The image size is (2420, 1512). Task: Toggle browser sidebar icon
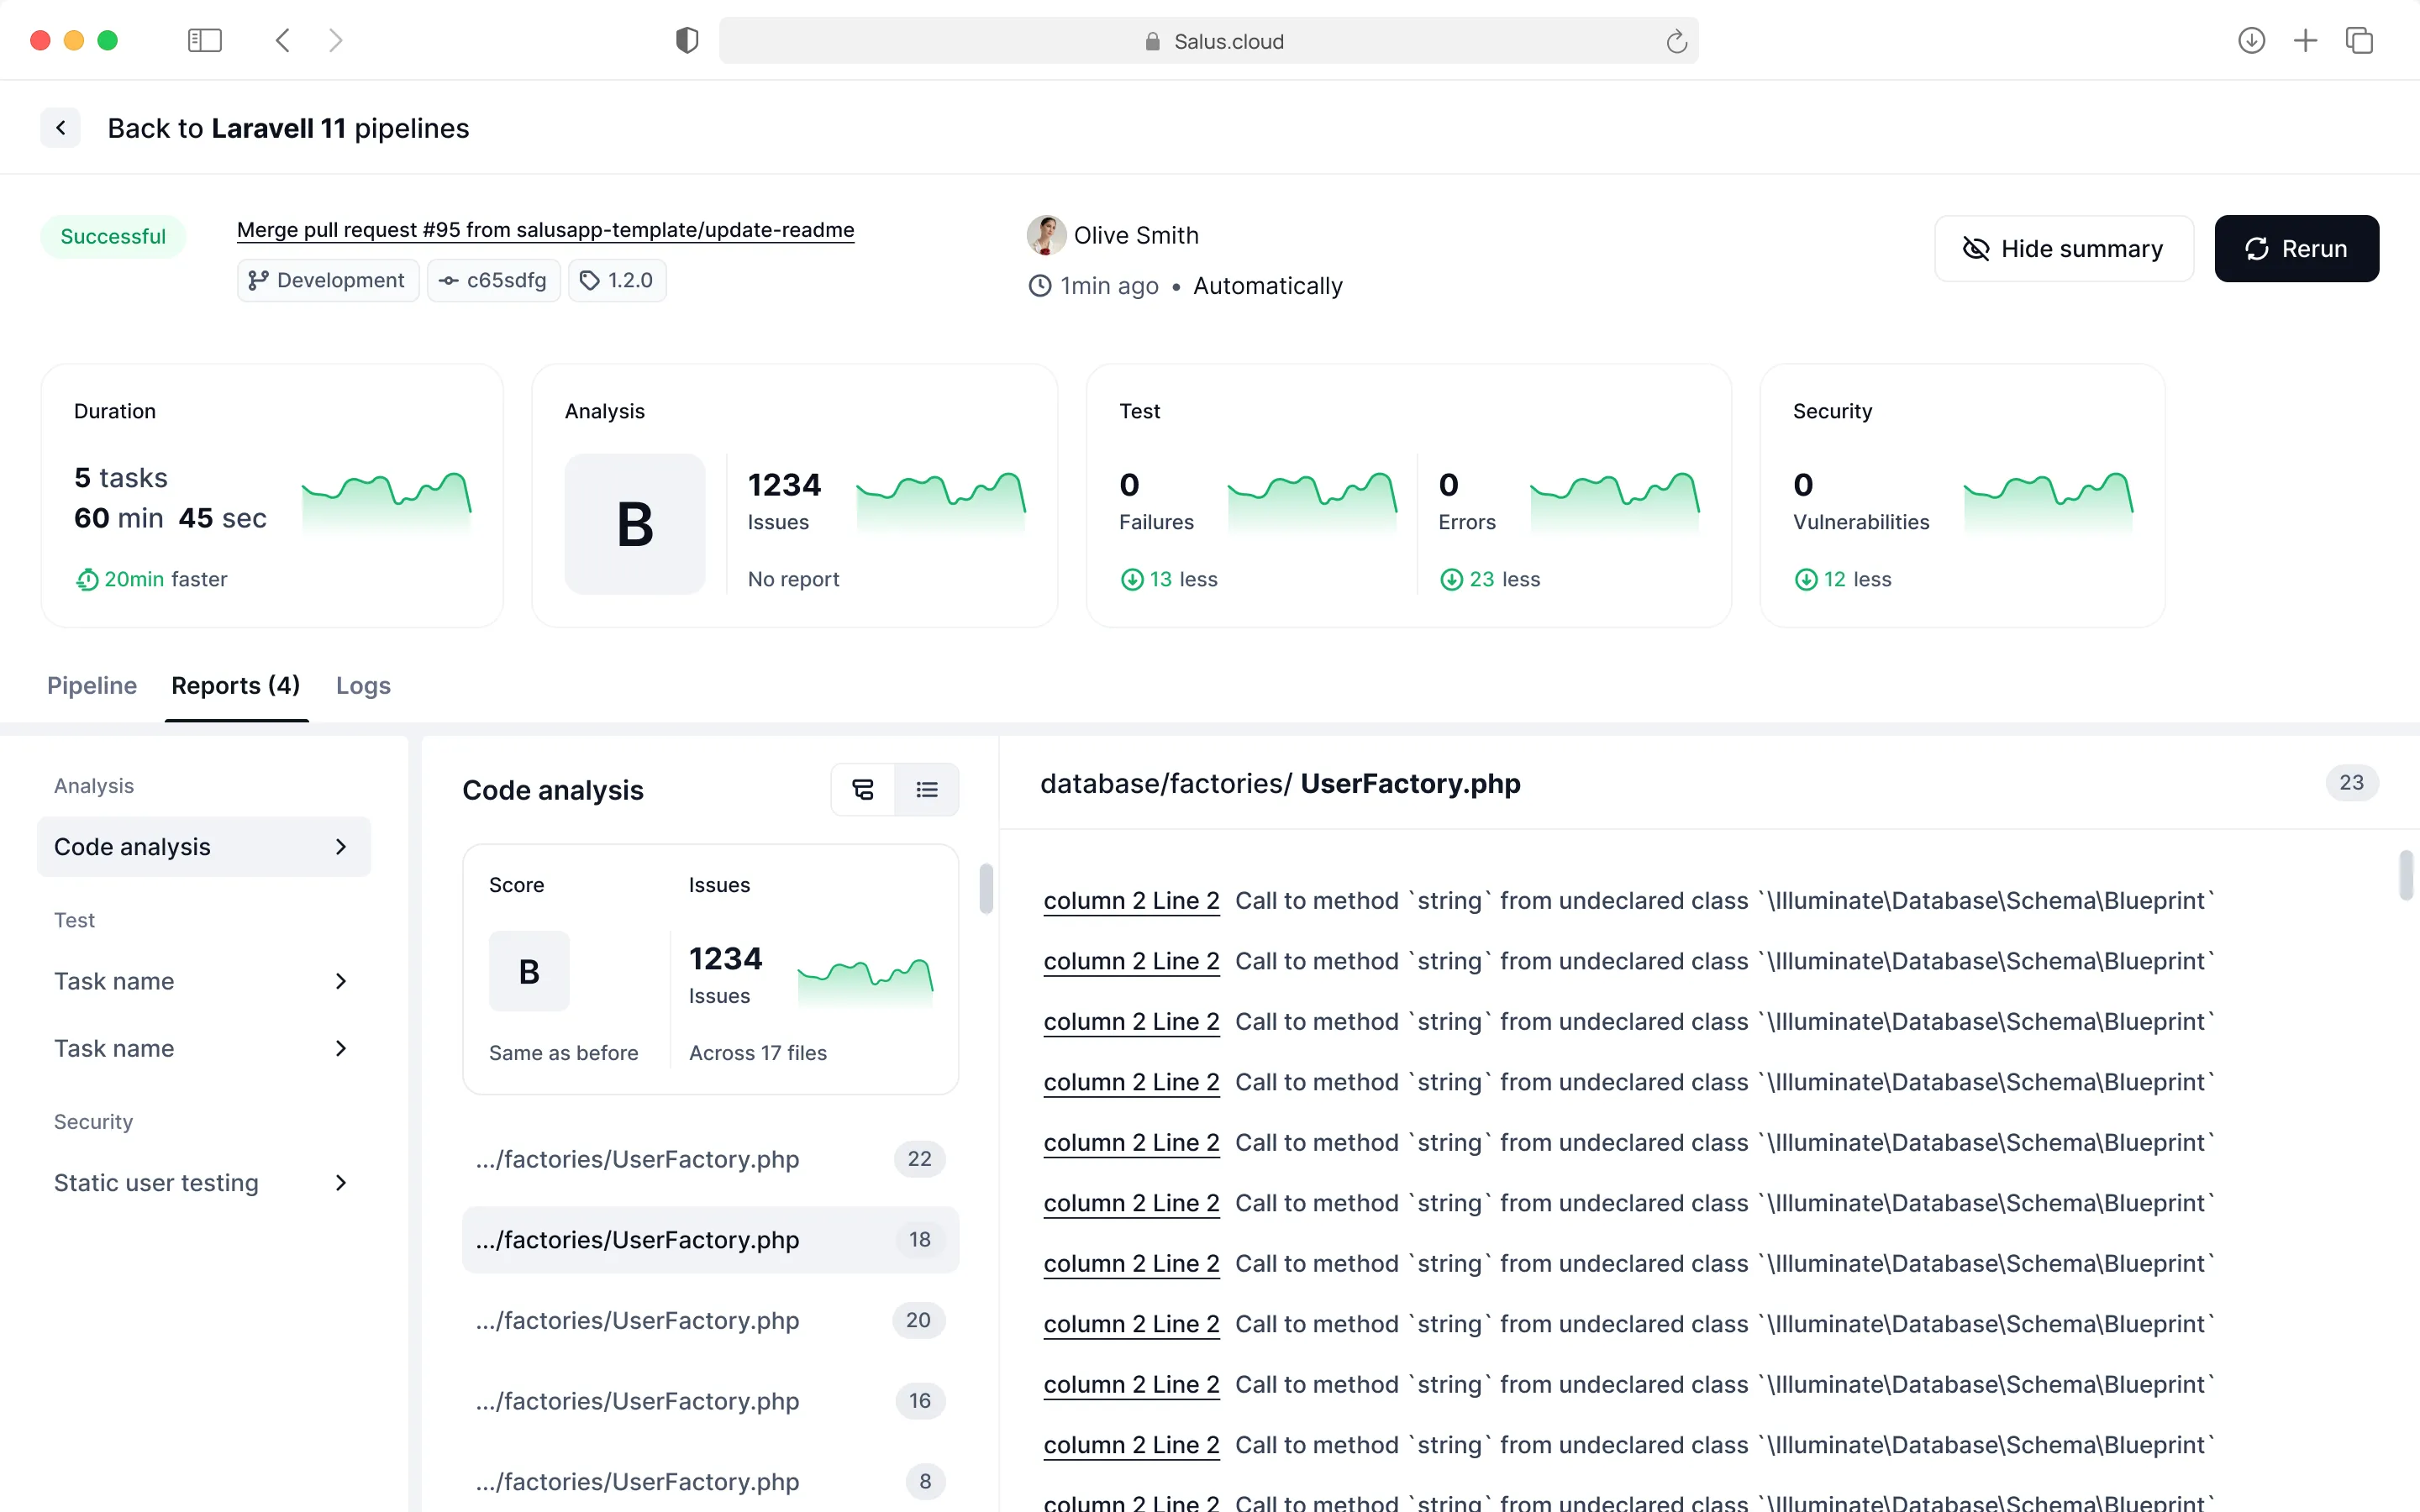(x=205, y=41)
